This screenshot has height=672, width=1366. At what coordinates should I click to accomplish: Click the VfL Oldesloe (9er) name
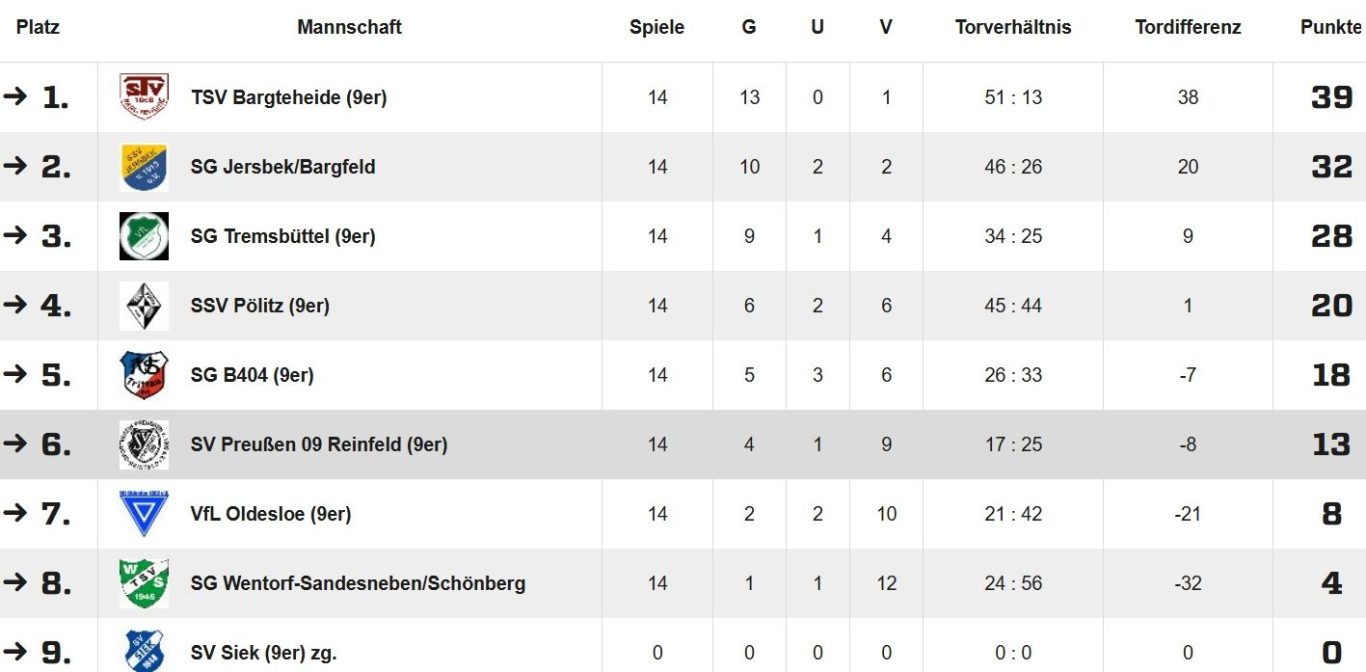(271, 514)
